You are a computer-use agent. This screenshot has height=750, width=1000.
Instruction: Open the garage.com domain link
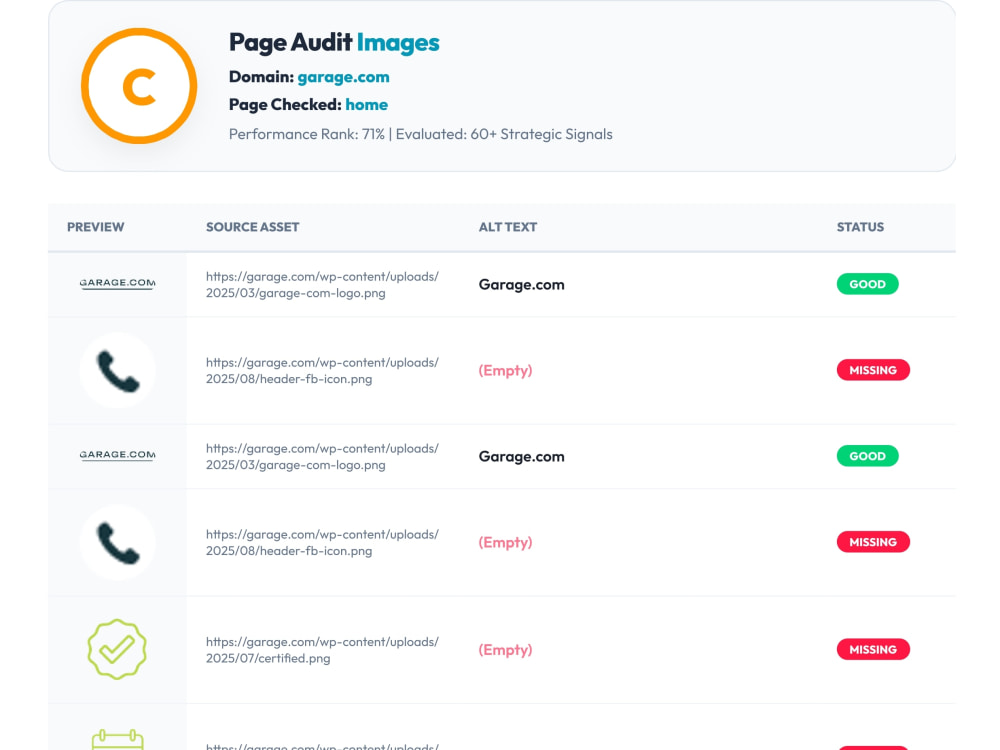click(343, 77)
